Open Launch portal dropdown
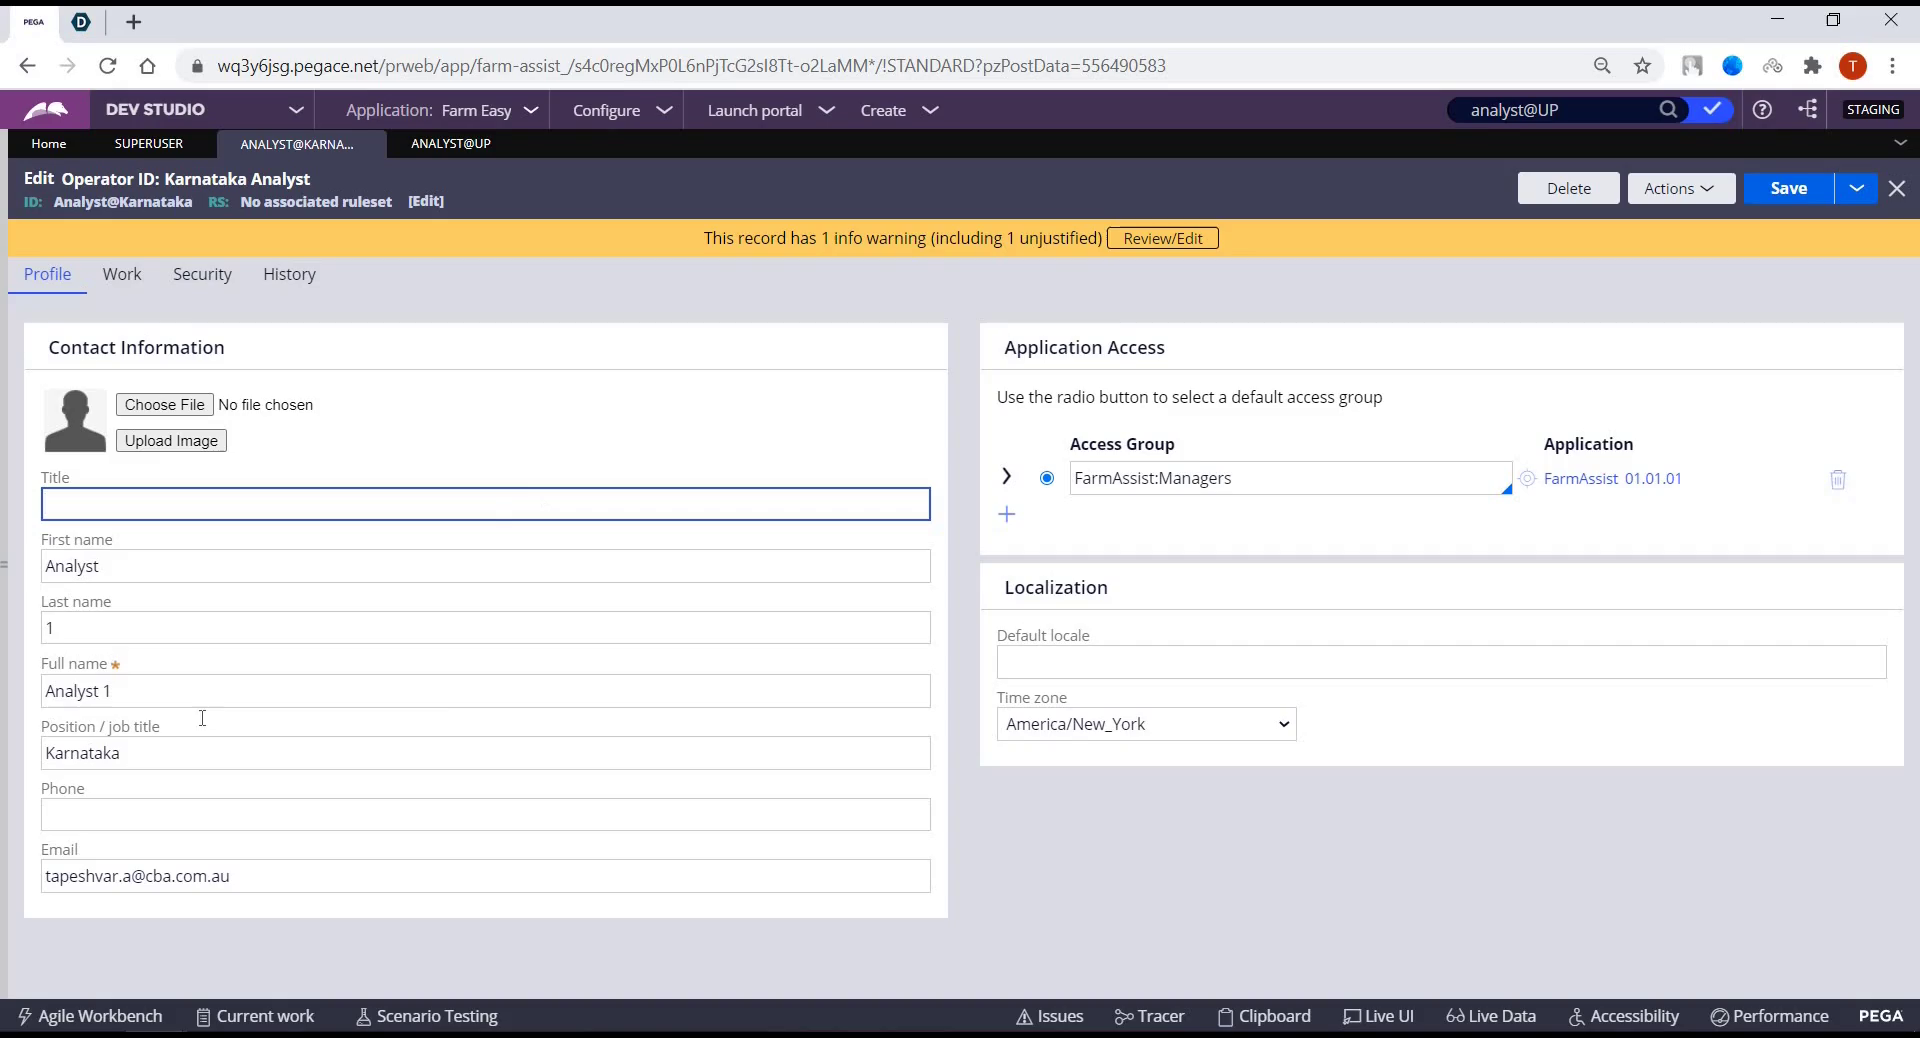The height and width of the screenshot is (1038, 1920). [x=770, y=110]
